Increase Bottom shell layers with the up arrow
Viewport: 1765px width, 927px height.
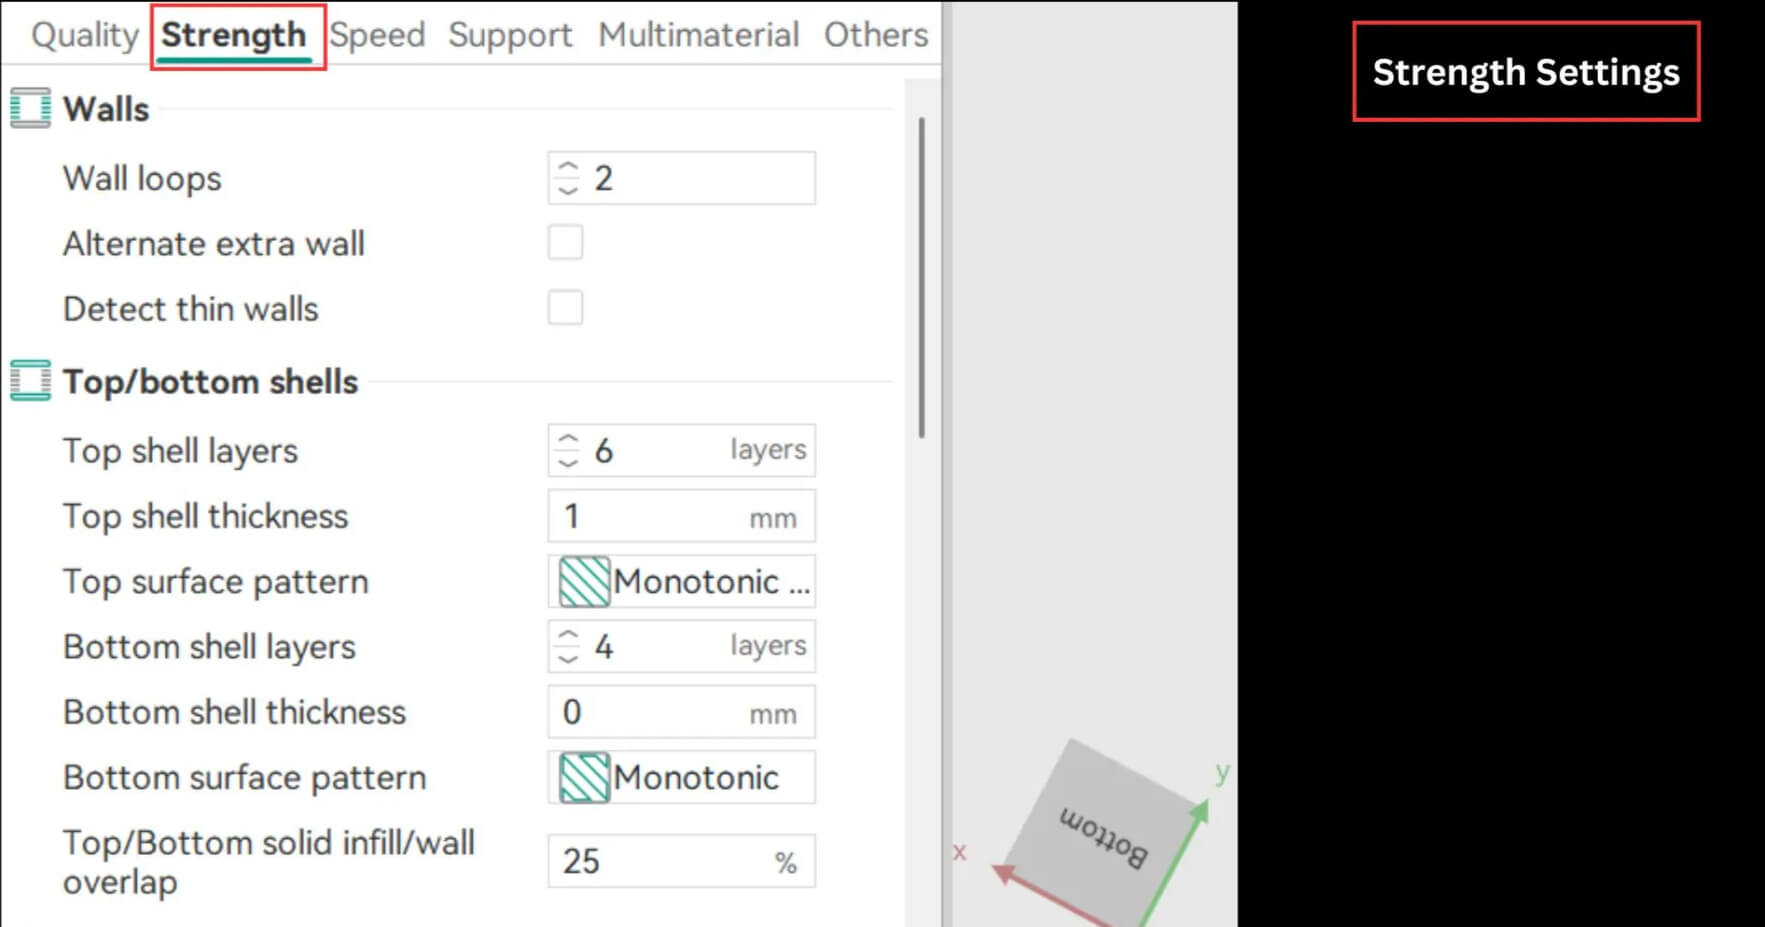pyautogui.click(x=568, y=636)
